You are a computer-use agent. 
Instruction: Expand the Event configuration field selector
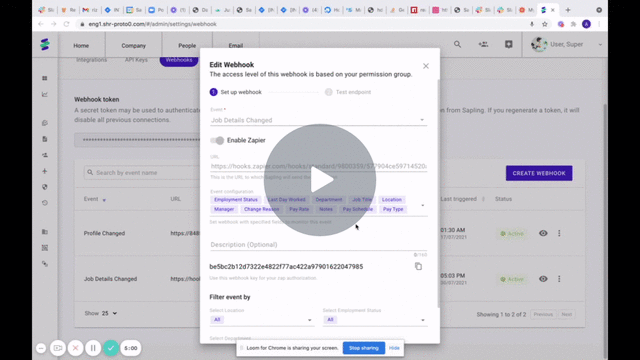tap(422, 205)
